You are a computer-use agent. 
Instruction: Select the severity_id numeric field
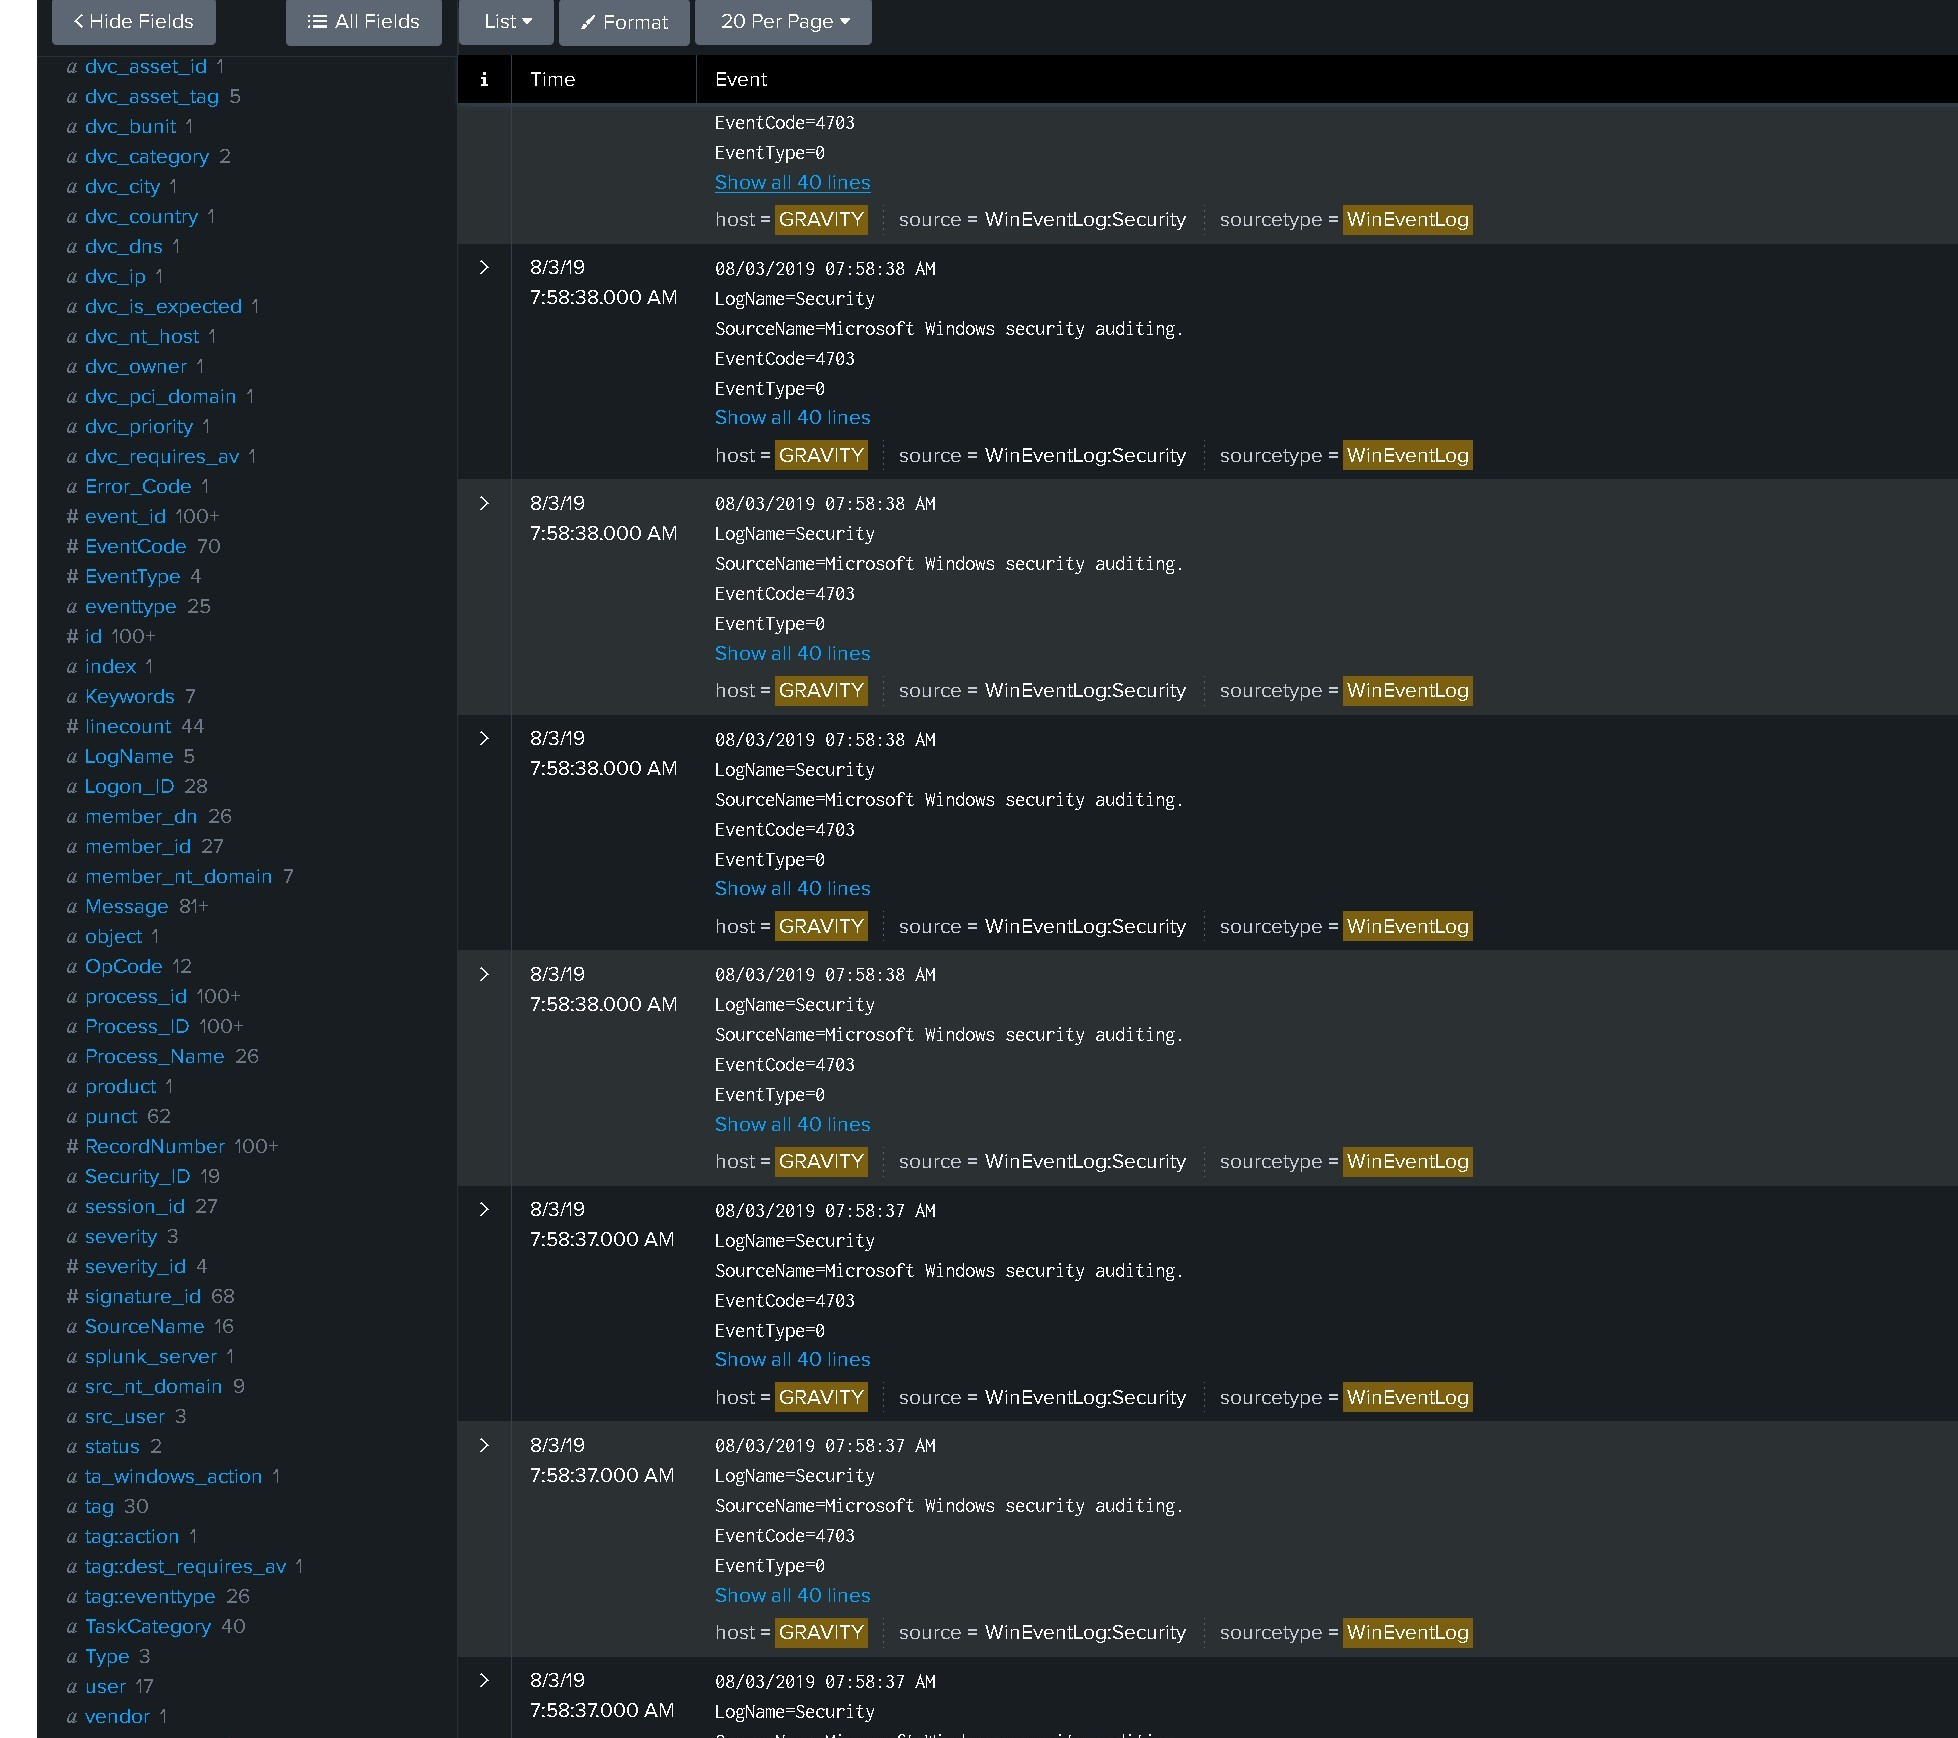[135, 1267]
